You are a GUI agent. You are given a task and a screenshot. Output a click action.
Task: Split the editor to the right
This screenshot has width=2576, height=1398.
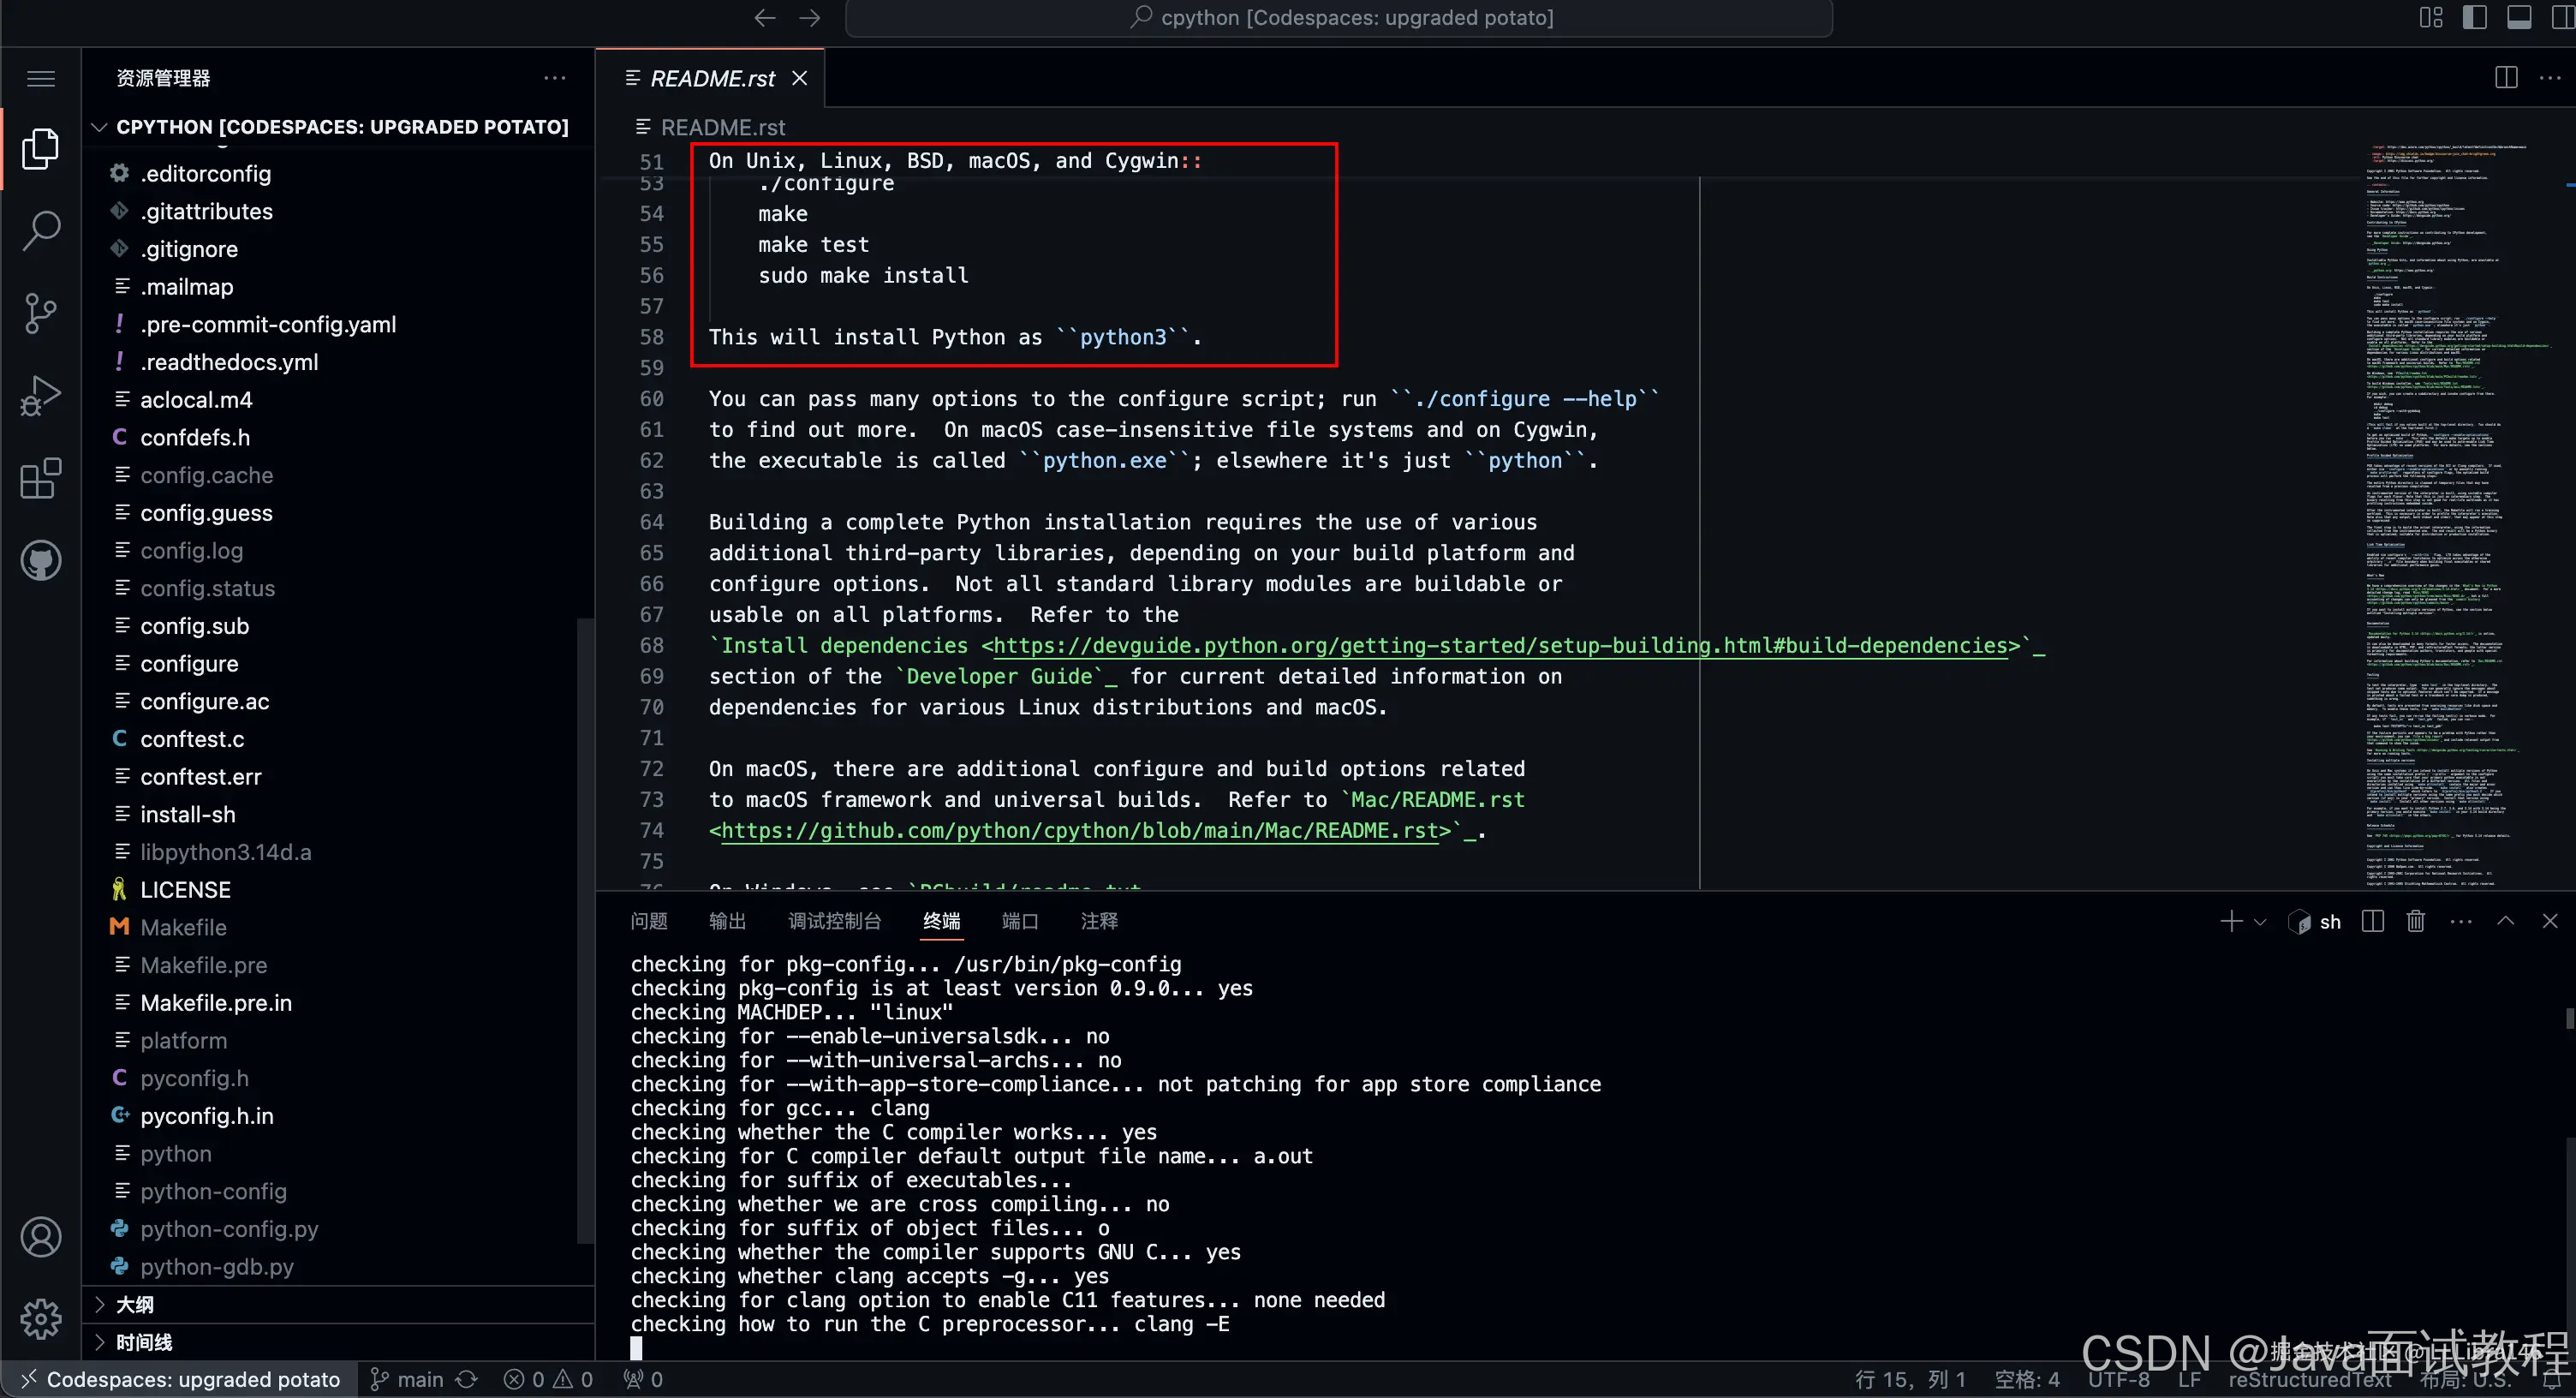click(2506, 78)
